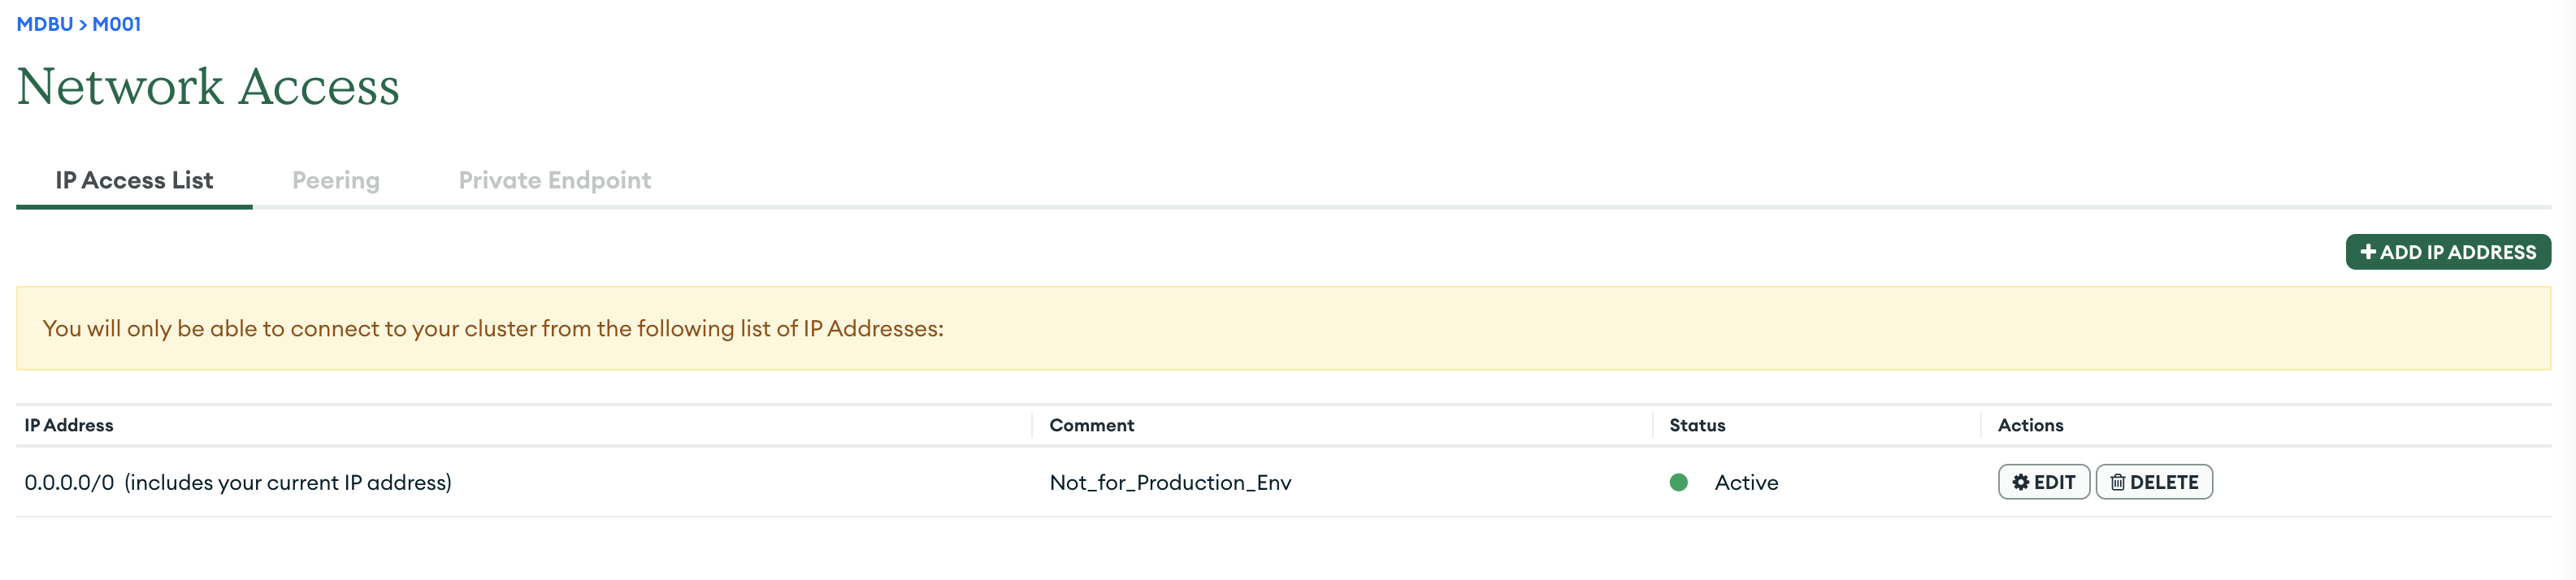Go to the M001 breadcrumb link

coord(116,24)
